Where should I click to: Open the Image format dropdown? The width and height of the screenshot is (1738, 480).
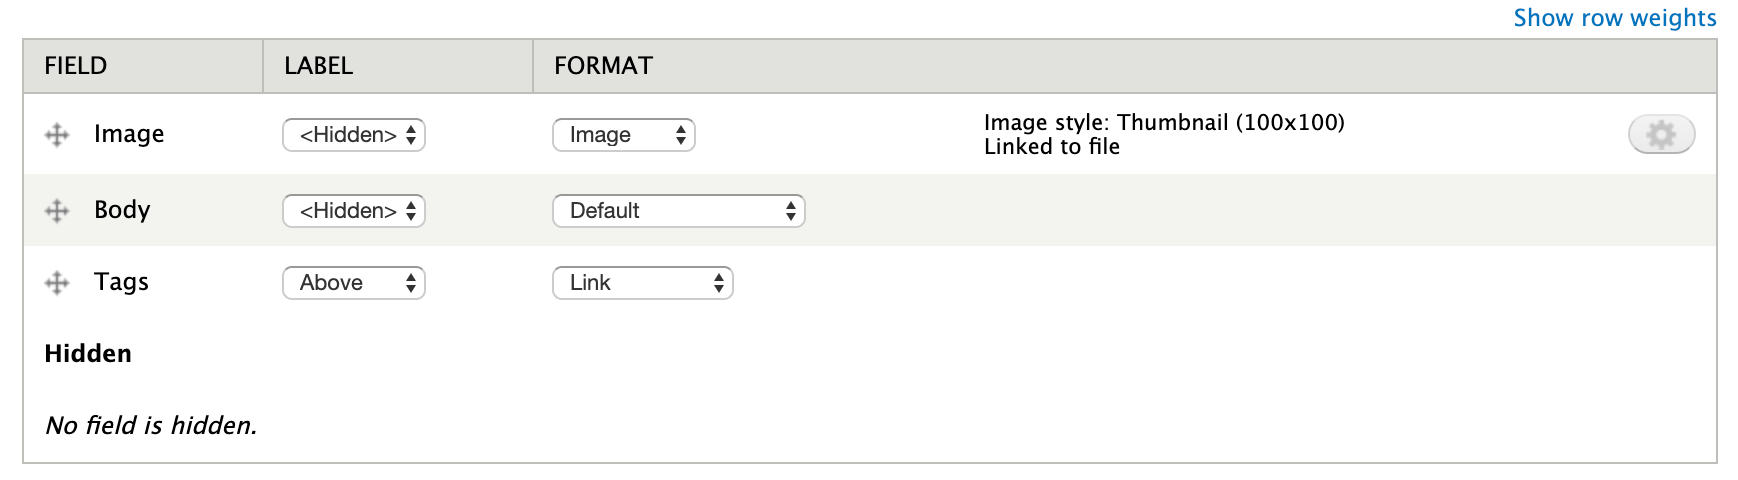point(624,135)
